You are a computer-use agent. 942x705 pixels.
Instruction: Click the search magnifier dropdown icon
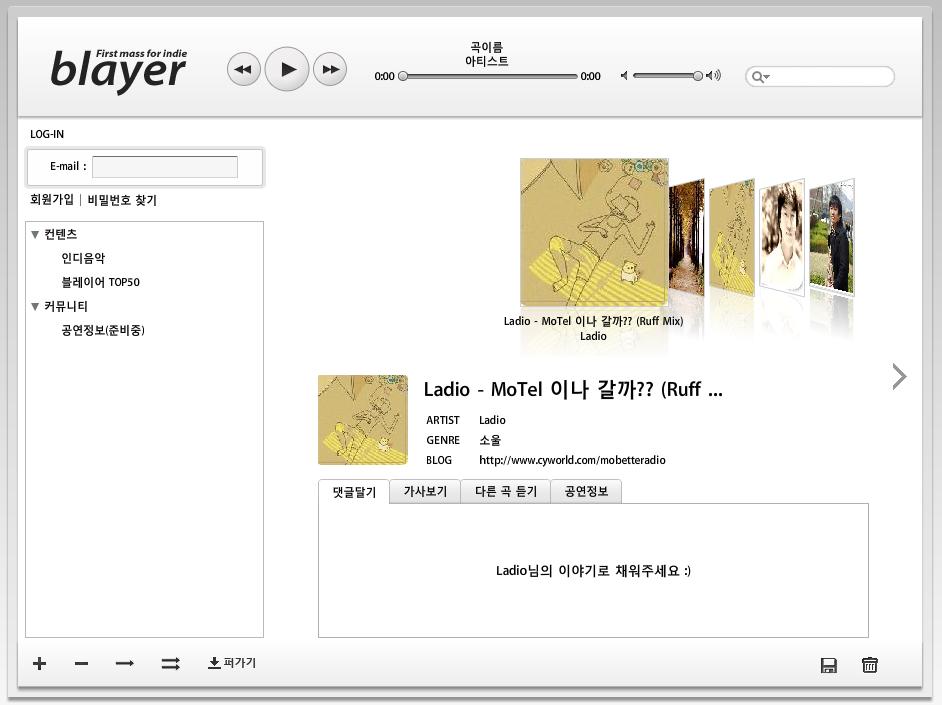click(761, 77)
